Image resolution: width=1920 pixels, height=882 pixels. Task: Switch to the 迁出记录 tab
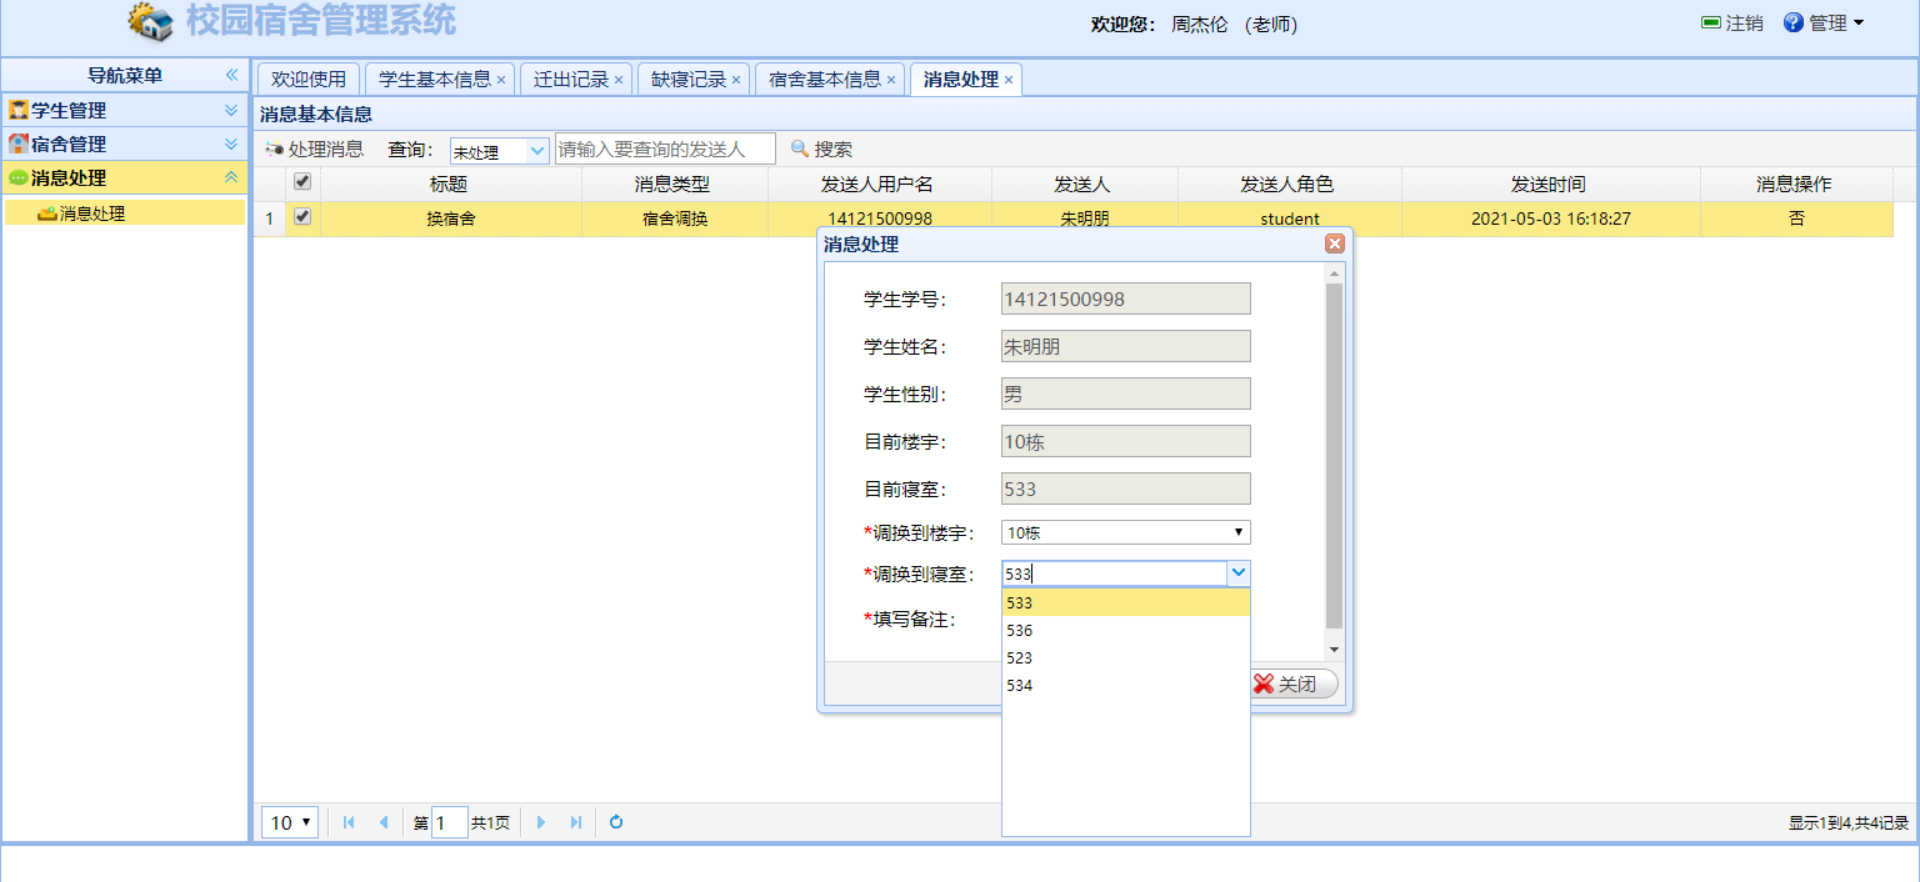570,79
